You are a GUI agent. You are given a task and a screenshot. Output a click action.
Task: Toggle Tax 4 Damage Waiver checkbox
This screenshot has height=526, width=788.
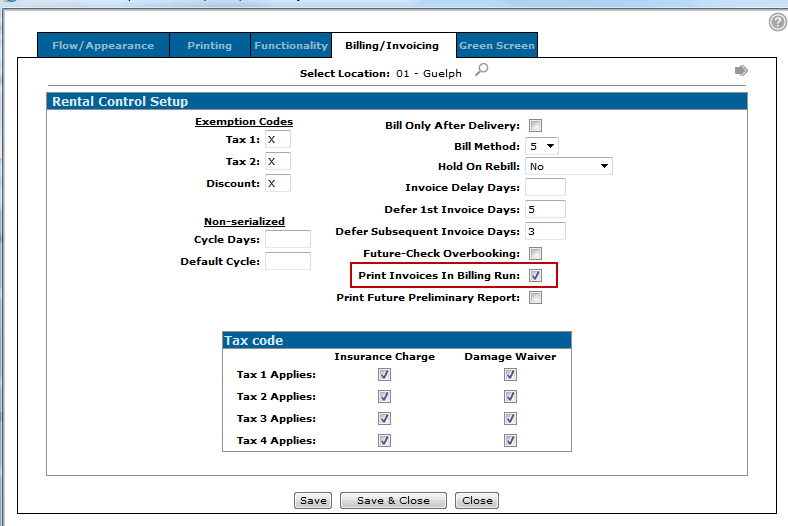510,441
